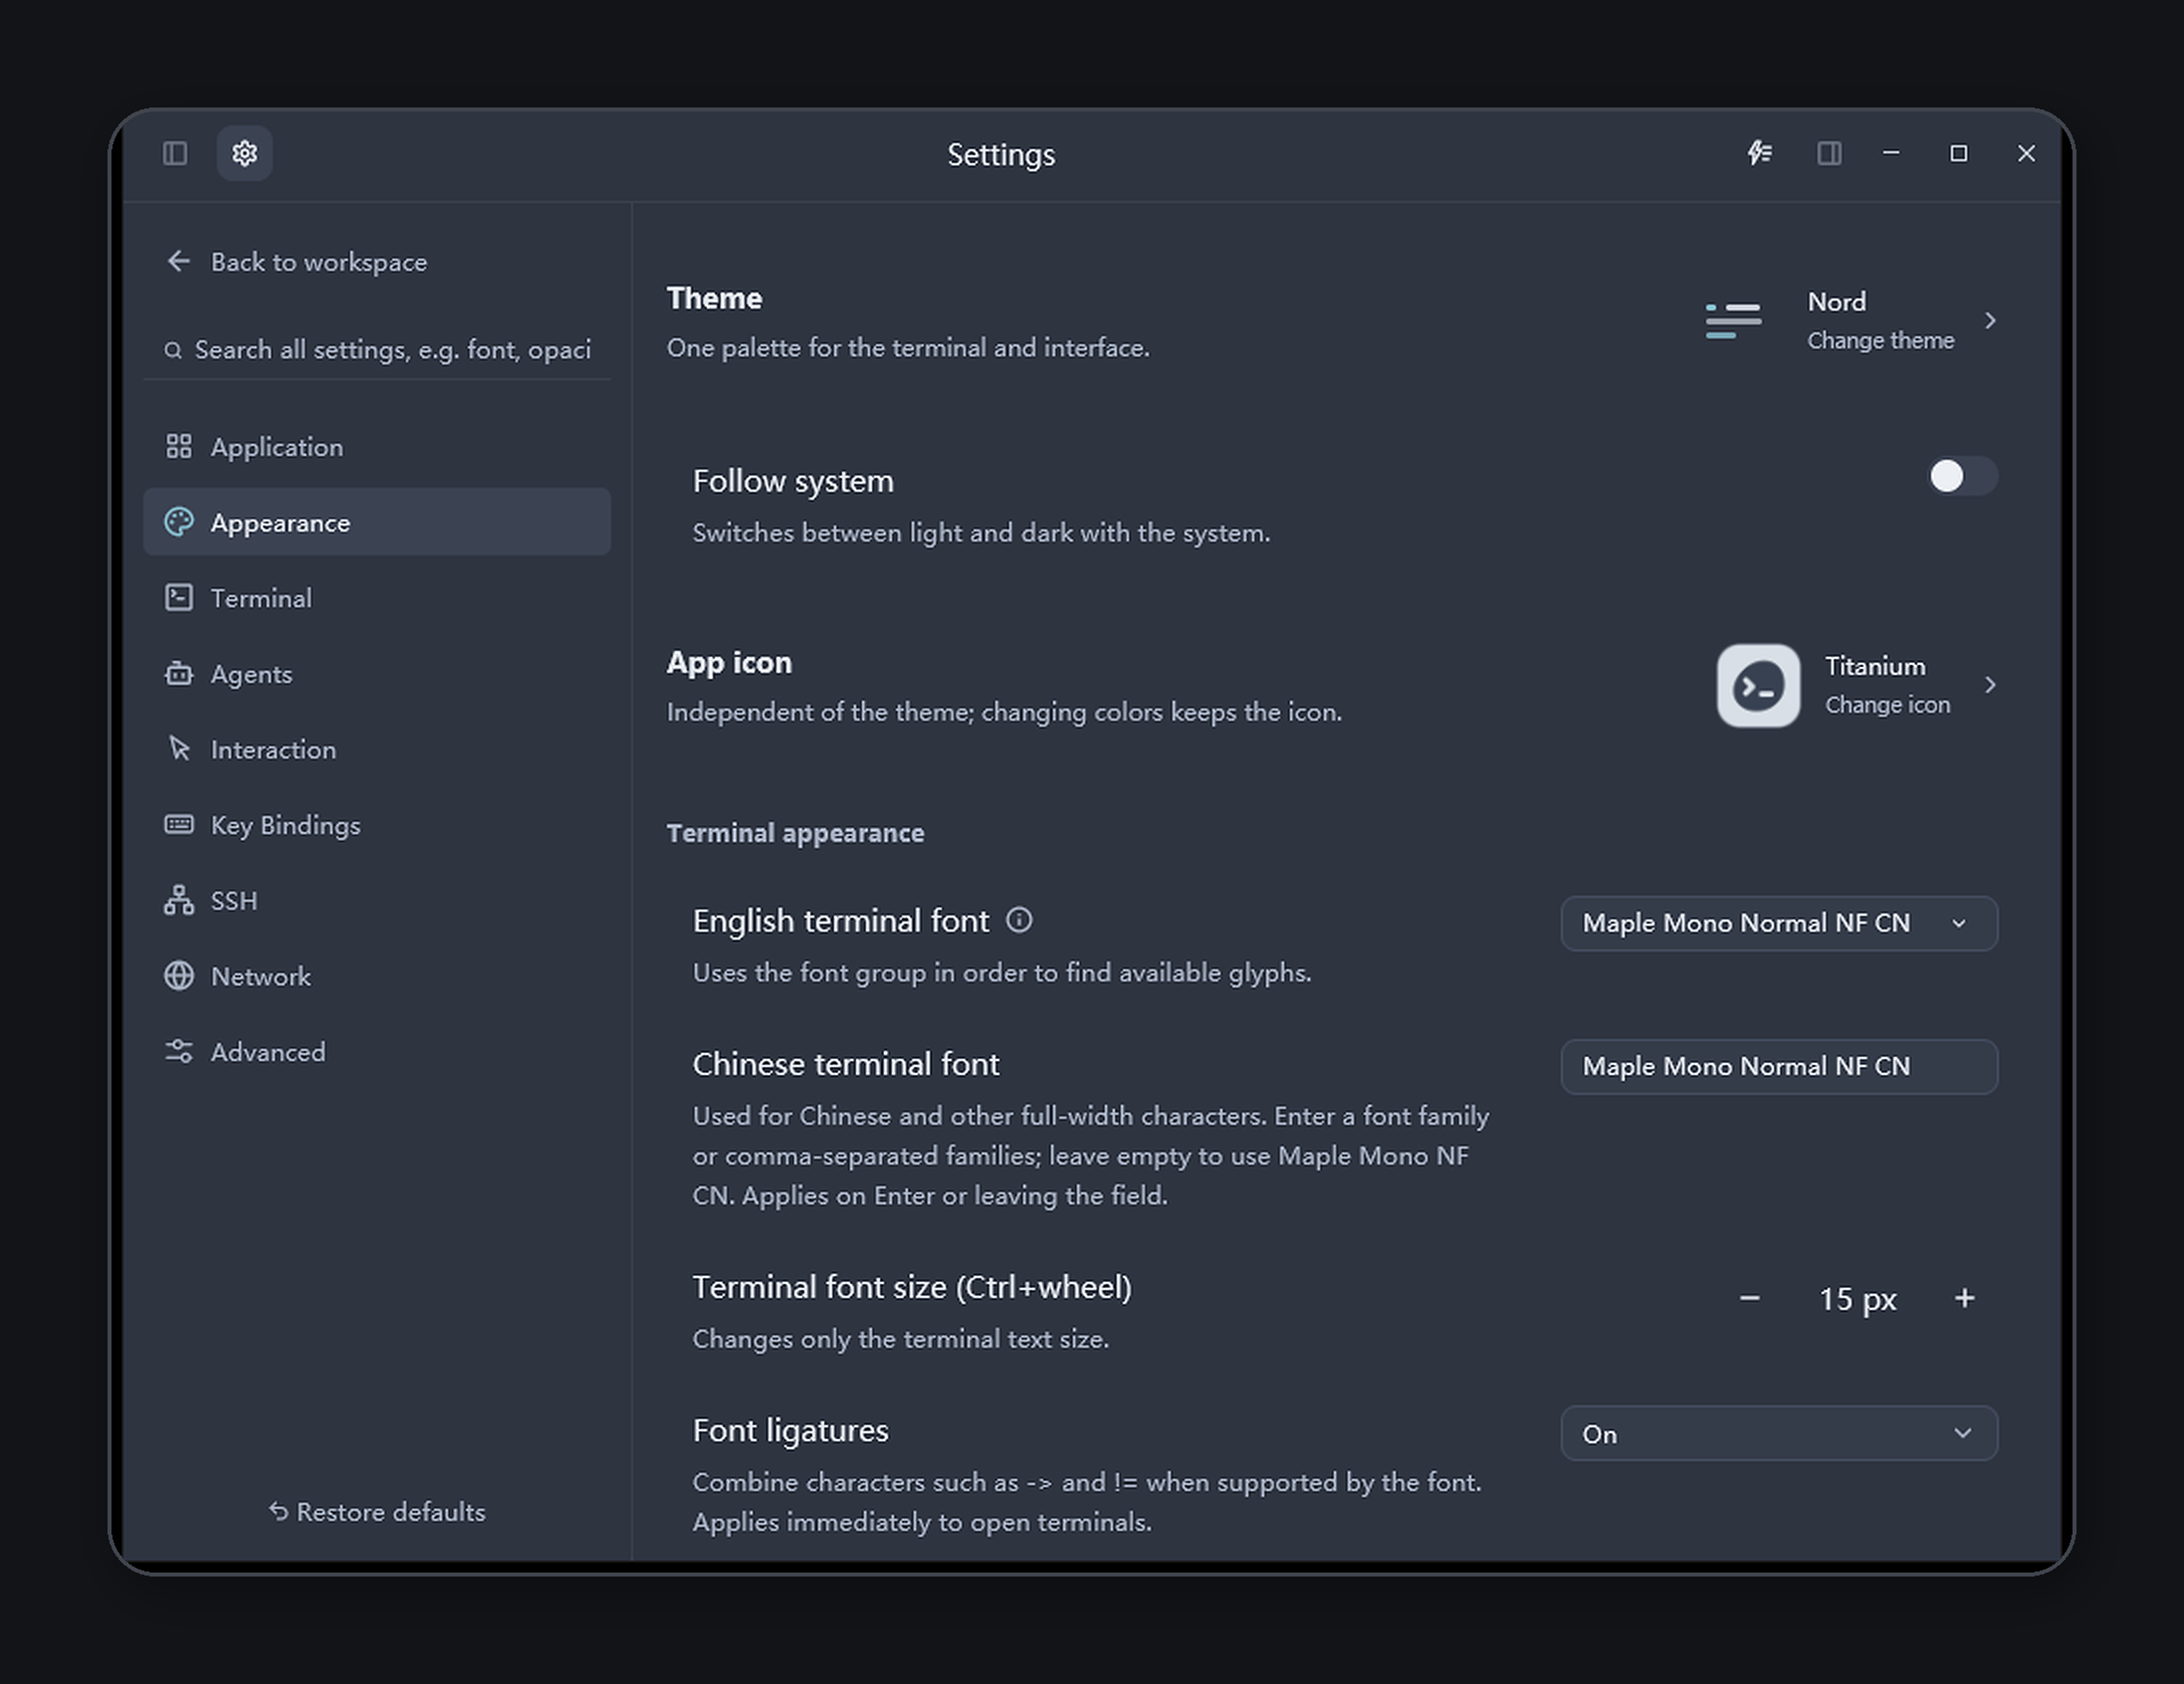Increase terminal font size with plus button
This screenshot has width=2184, height=1684.
1964,1298
